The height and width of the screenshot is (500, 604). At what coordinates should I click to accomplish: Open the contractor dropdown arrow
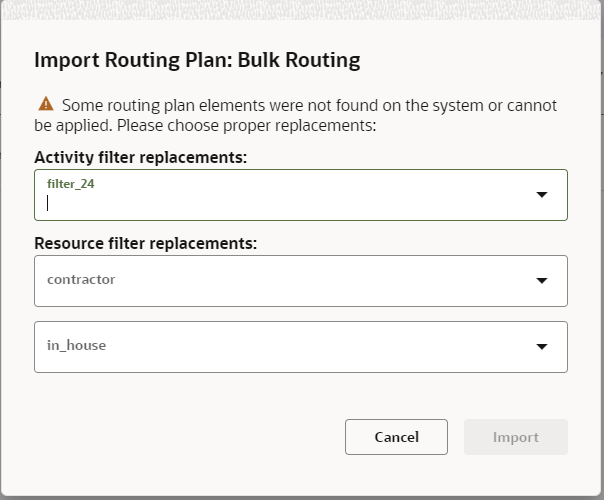[541, 281]
